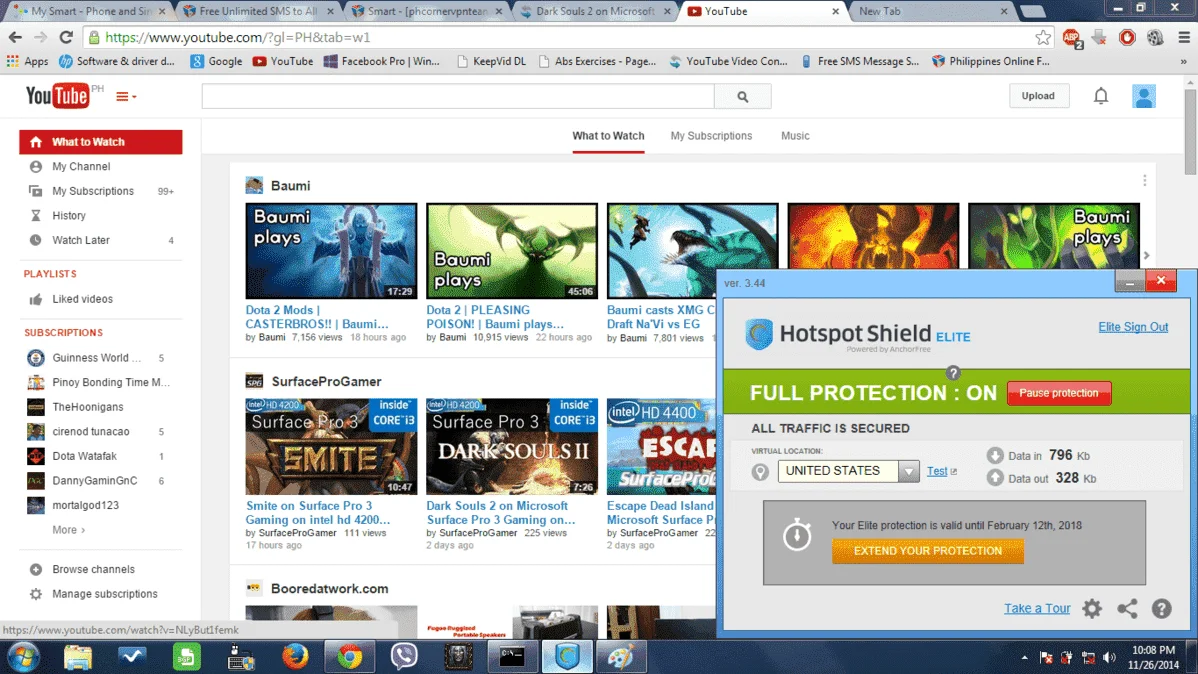Viewport: 1198px width, 674px height.
Task: Open the Chrome menu hamburger icon
Action: (x=1183, y=37)
